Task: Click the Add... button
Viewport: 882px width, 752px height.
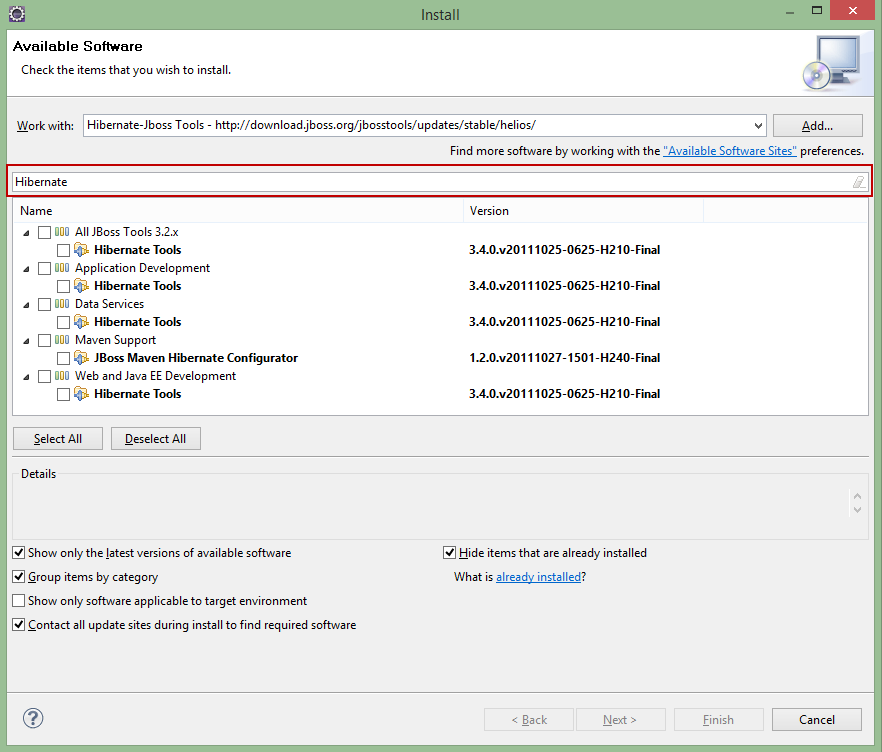Action: click(x=817, y=125)
